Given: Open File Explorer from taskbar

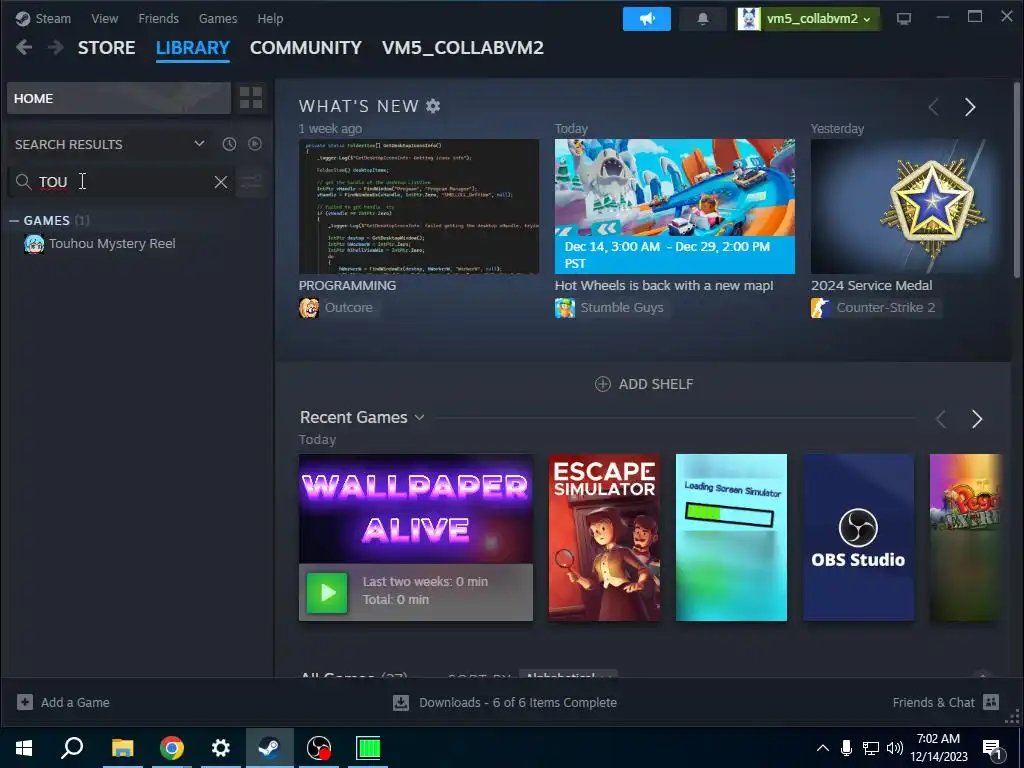Looking at the screenshot, I should coord(122,748).
